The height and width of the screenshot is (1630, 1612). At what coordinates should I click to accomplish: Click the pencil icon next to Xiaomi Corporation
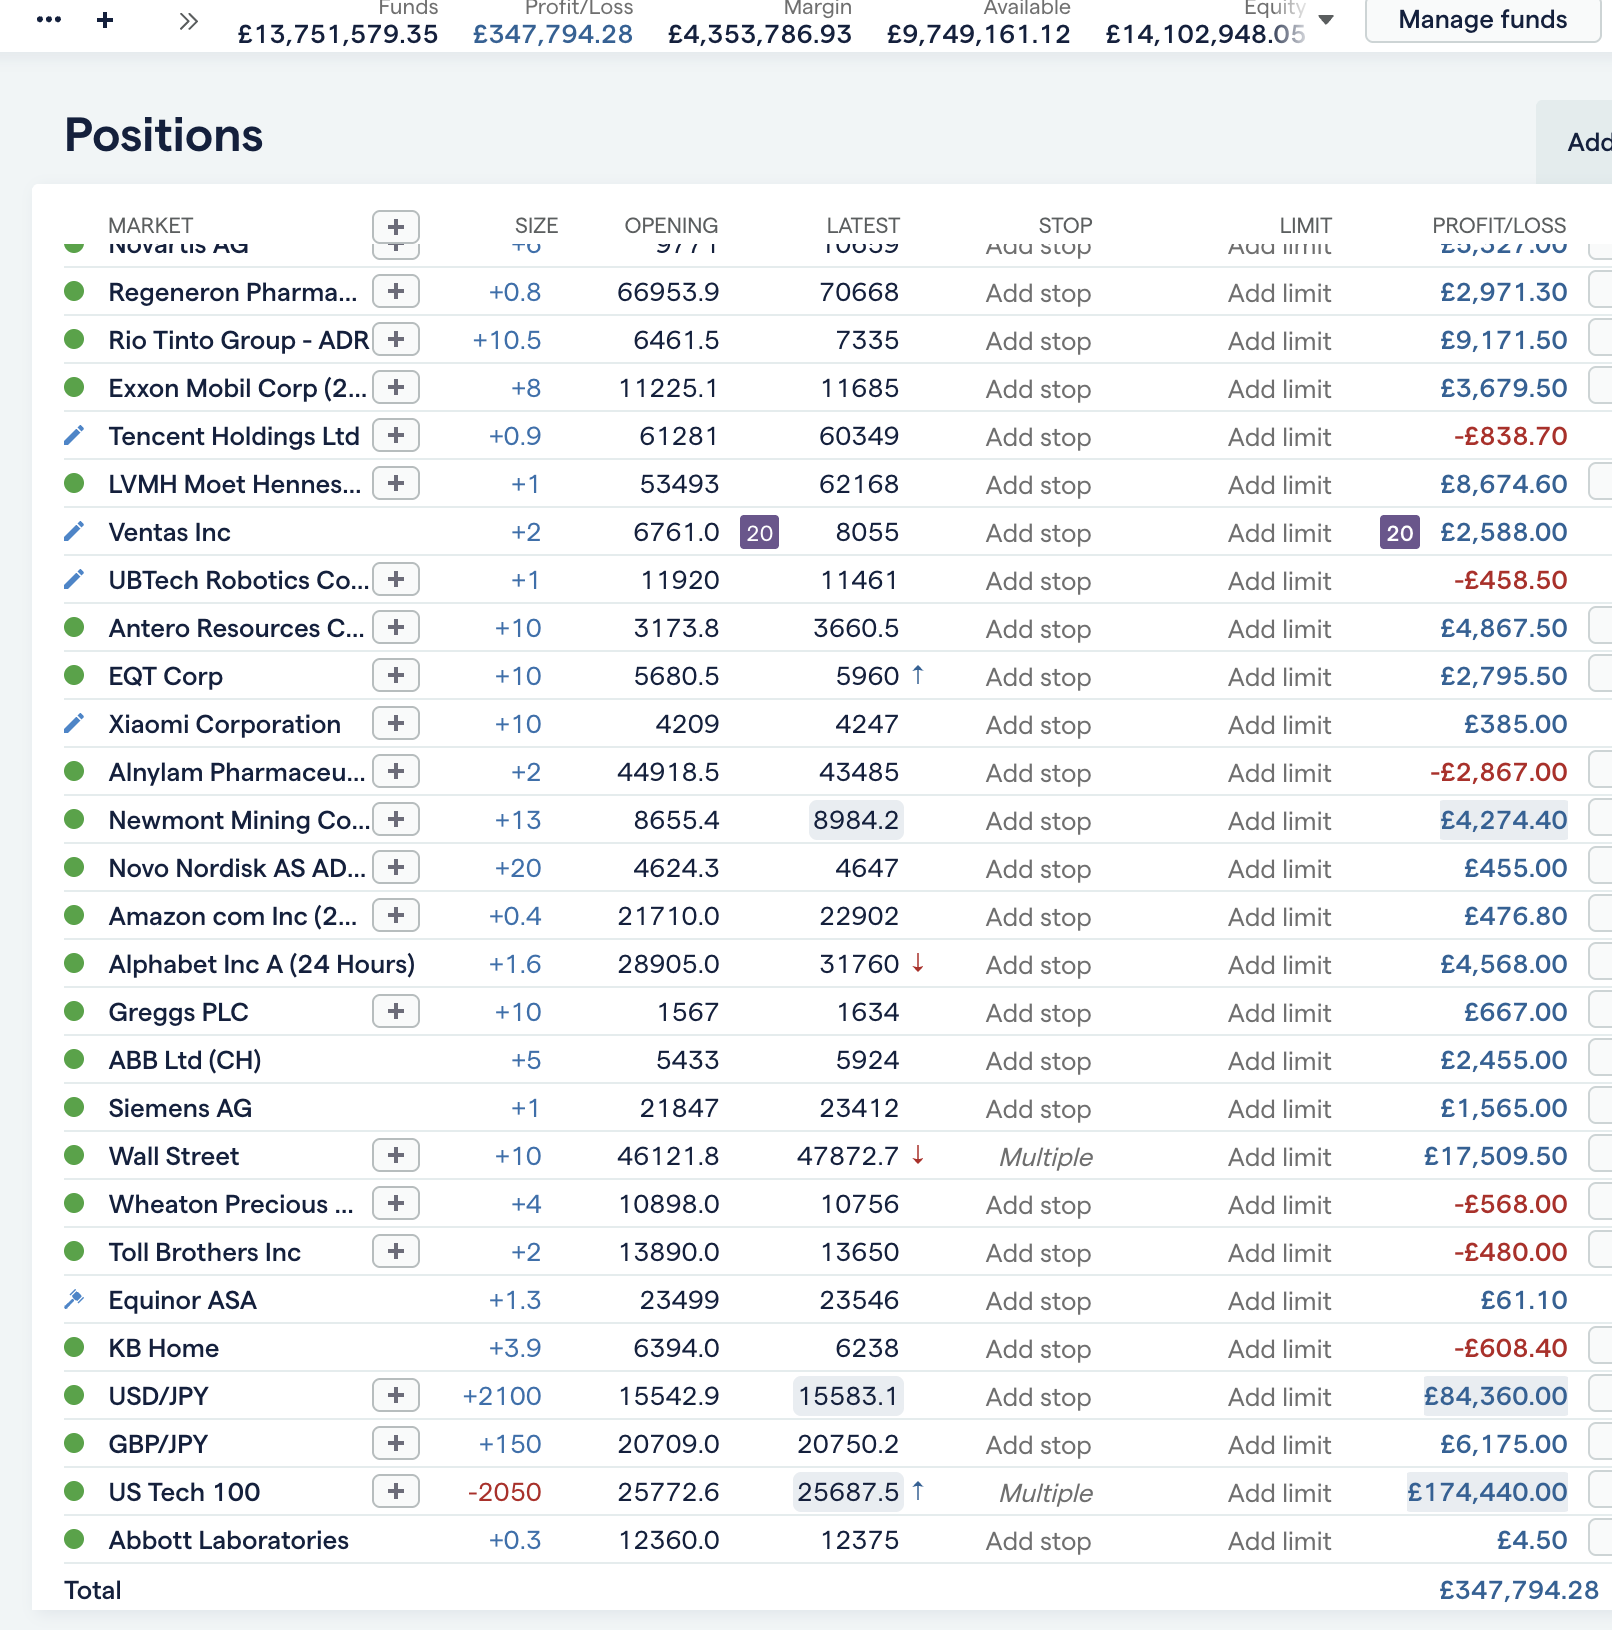(x=74, y=724)
